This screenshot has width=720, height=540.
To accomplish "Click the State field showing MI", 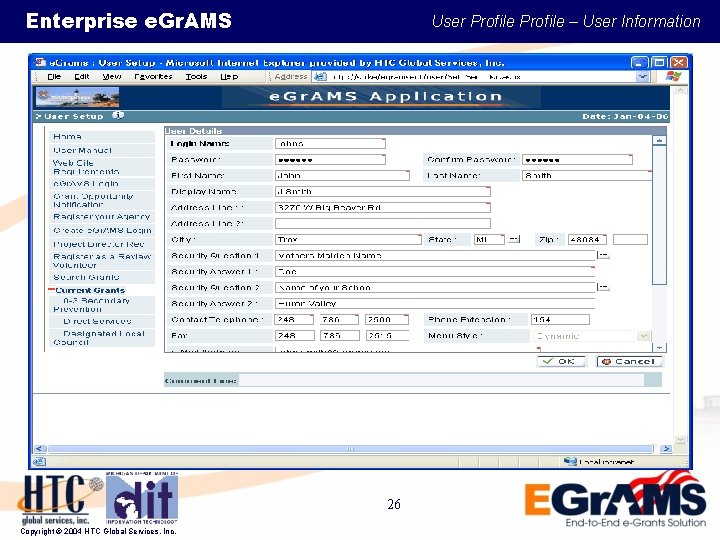I will pyautogui.click(x=489, y=240).
